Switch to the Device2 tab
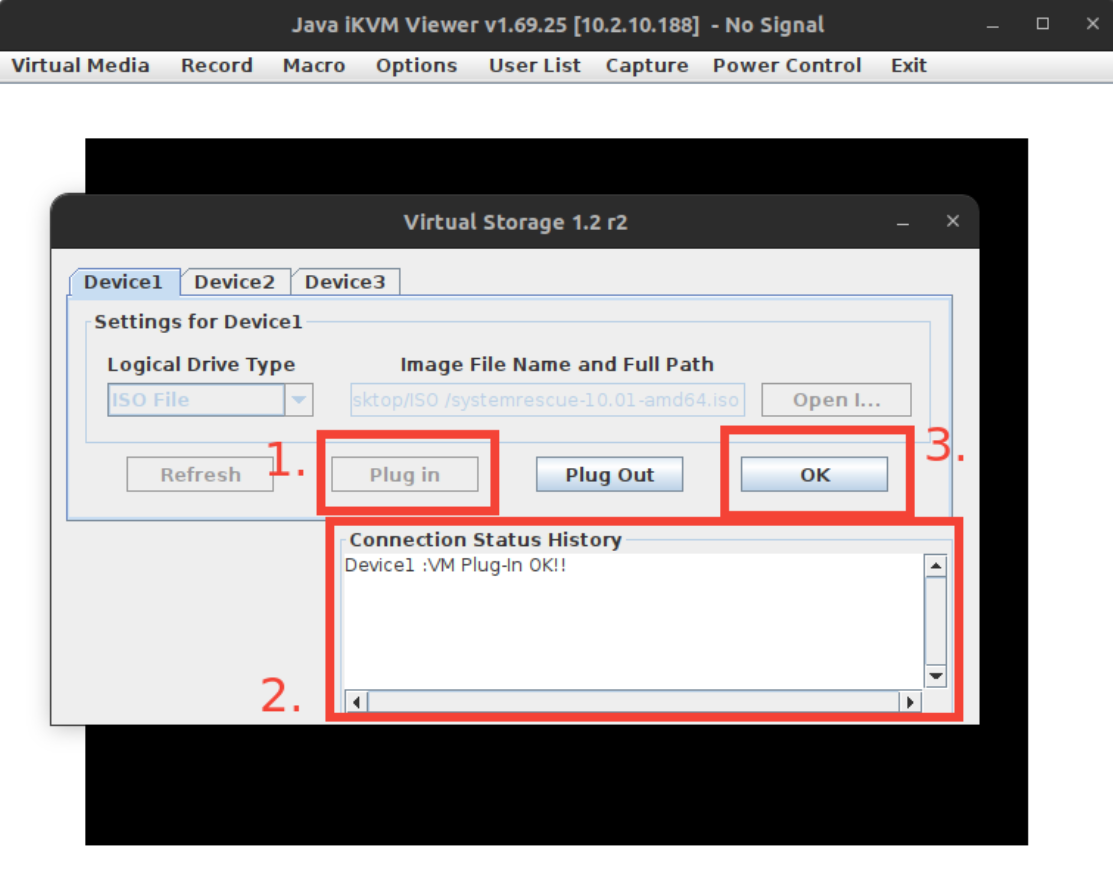Image resolution: width=1113 pixels, height=884 pixels. point(234,282)
